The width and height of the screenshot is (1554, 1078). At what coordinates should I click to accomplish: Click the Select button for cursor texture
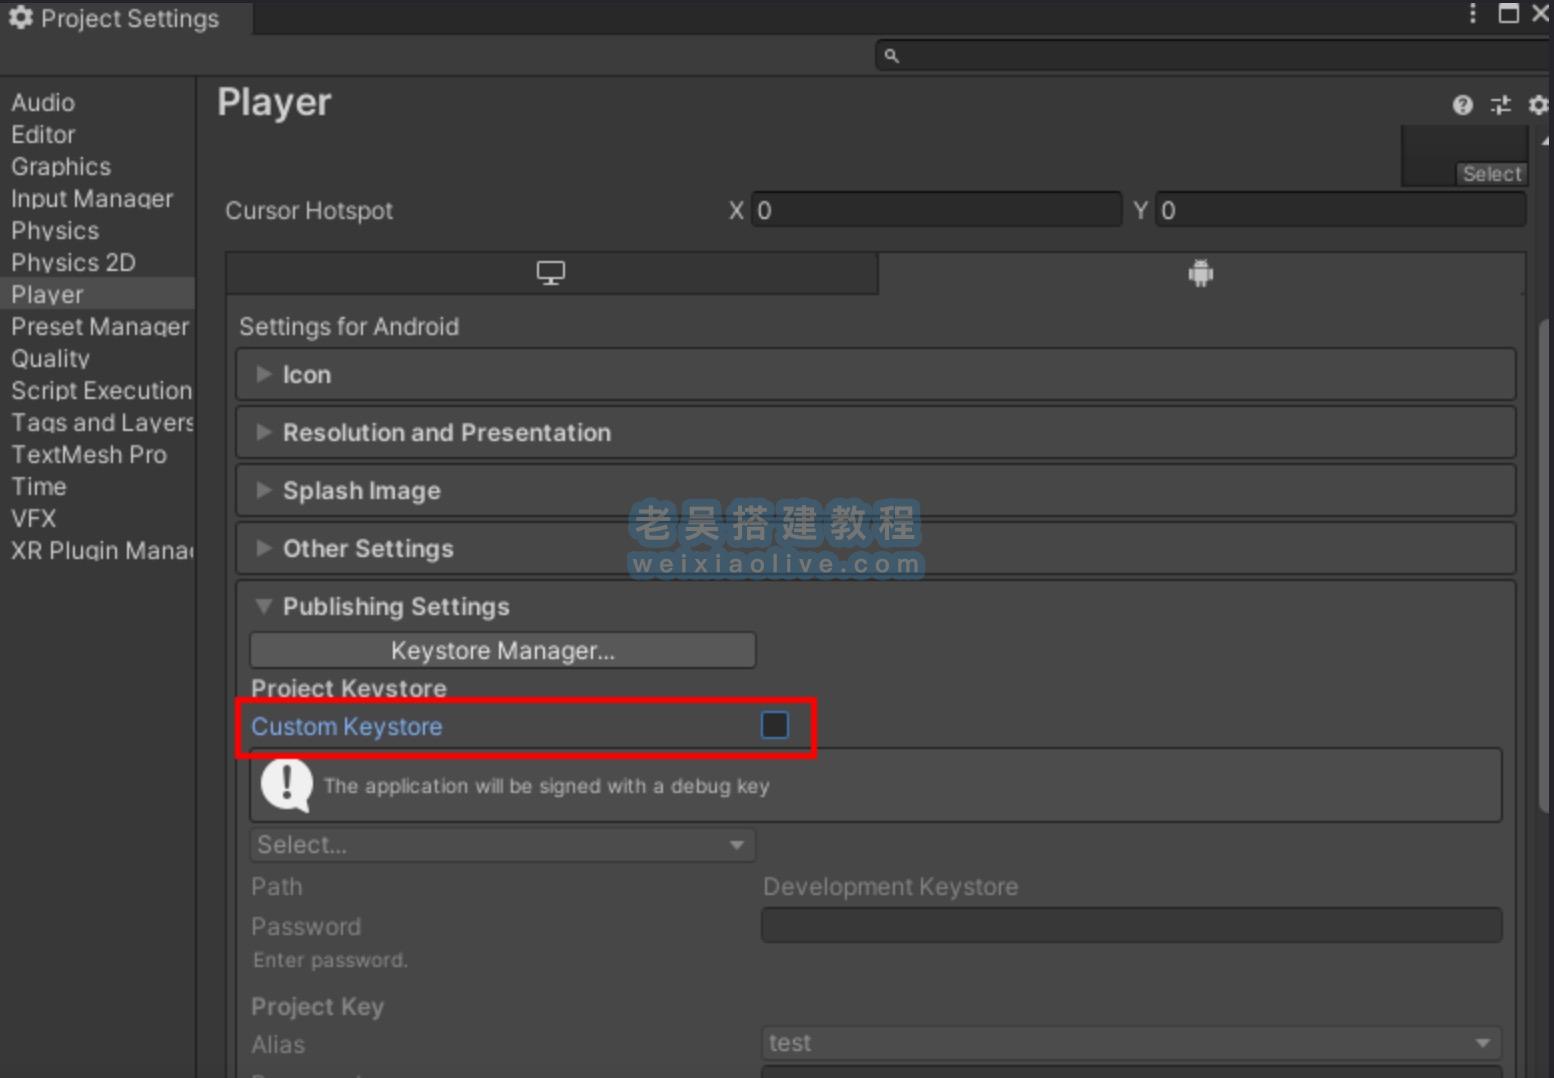pyautogui.click(x=1491, y=174)
